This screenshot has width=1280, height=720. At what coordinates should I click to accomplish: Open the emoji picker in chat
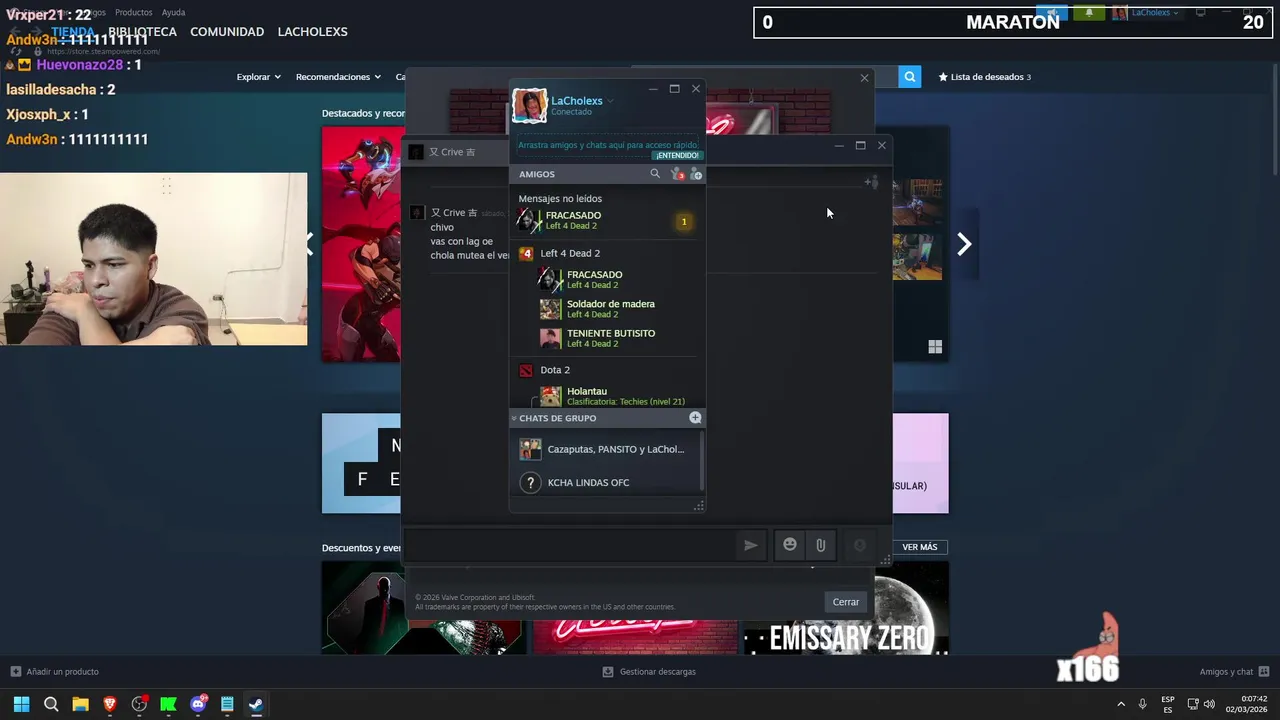coord(790,544)
